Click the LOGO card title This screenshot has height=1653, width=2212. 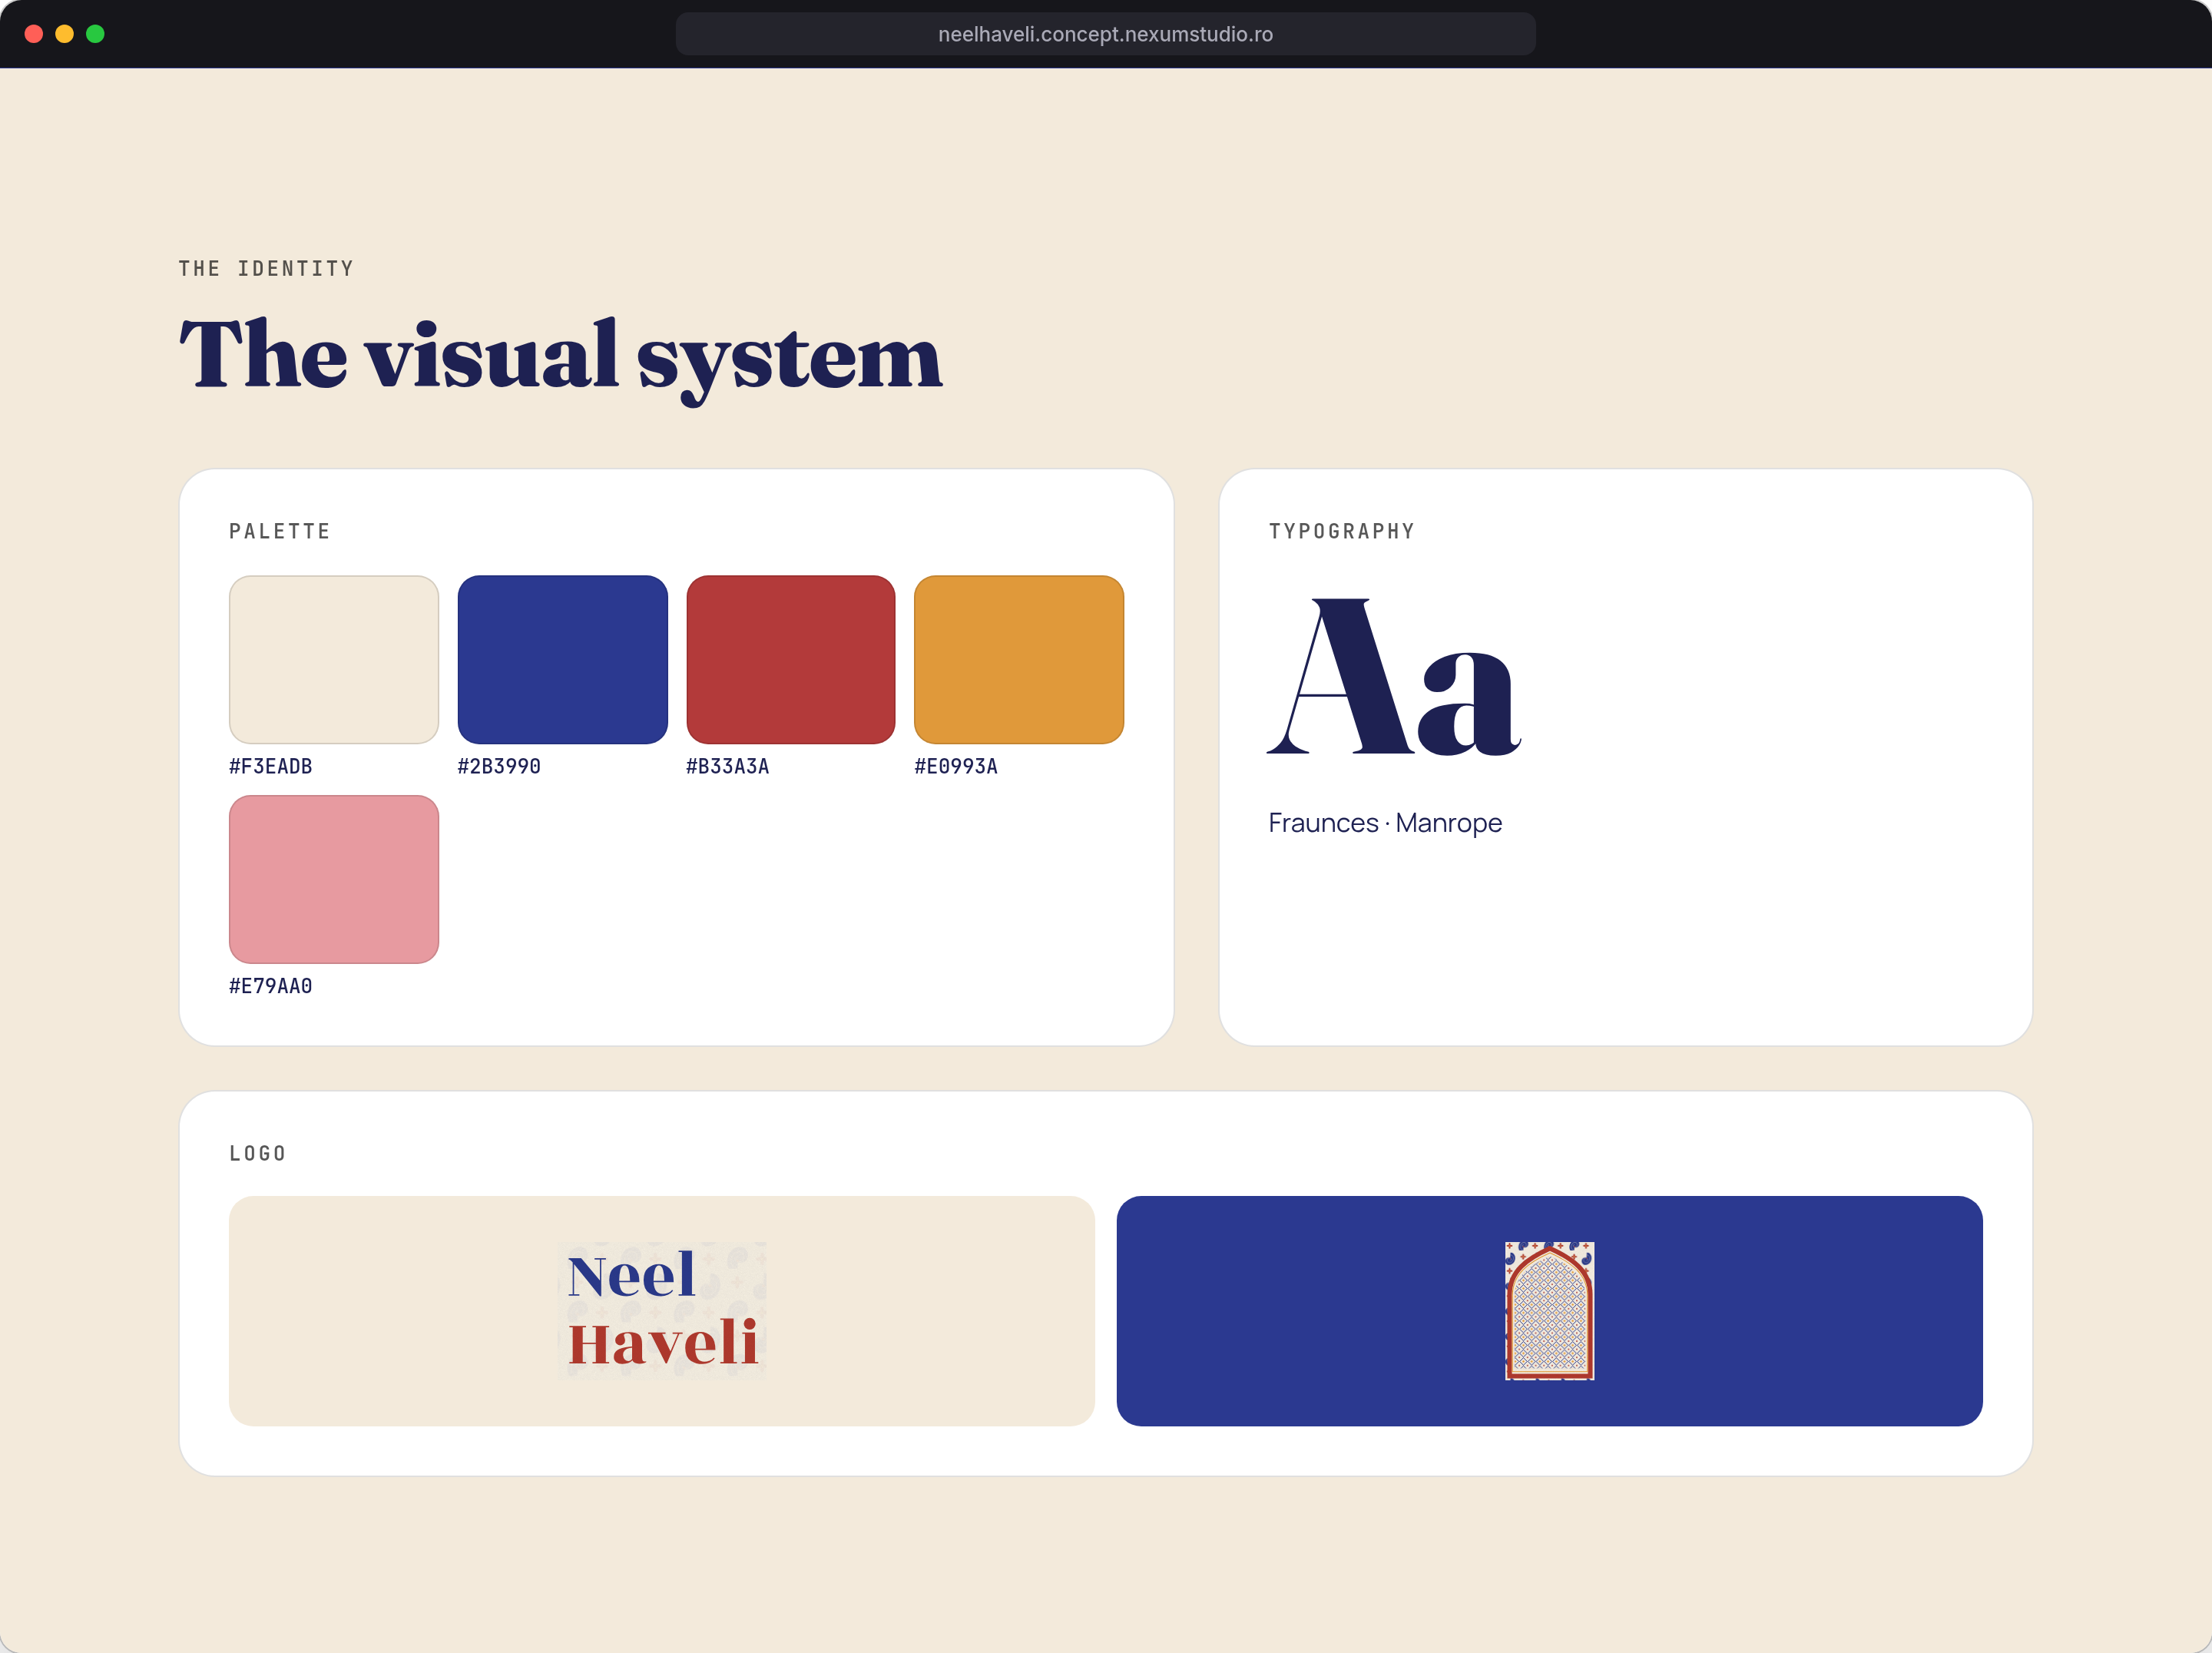(x=258, y=1153)
